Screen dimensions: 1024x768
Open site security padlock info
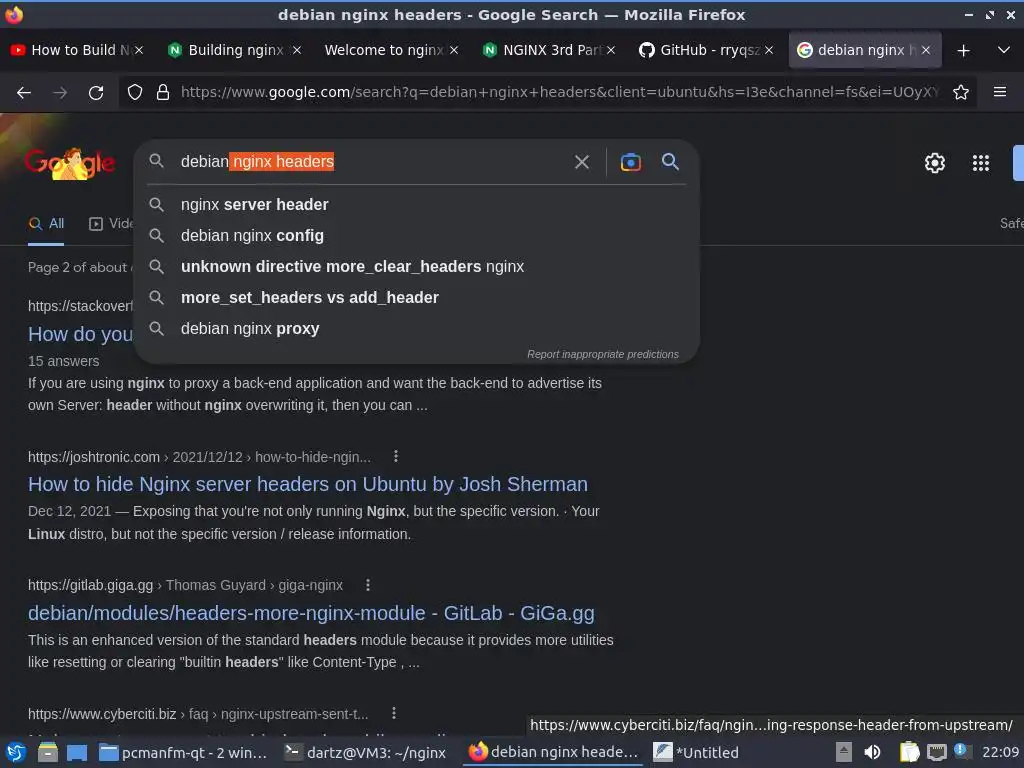click(x=163, y=93)
